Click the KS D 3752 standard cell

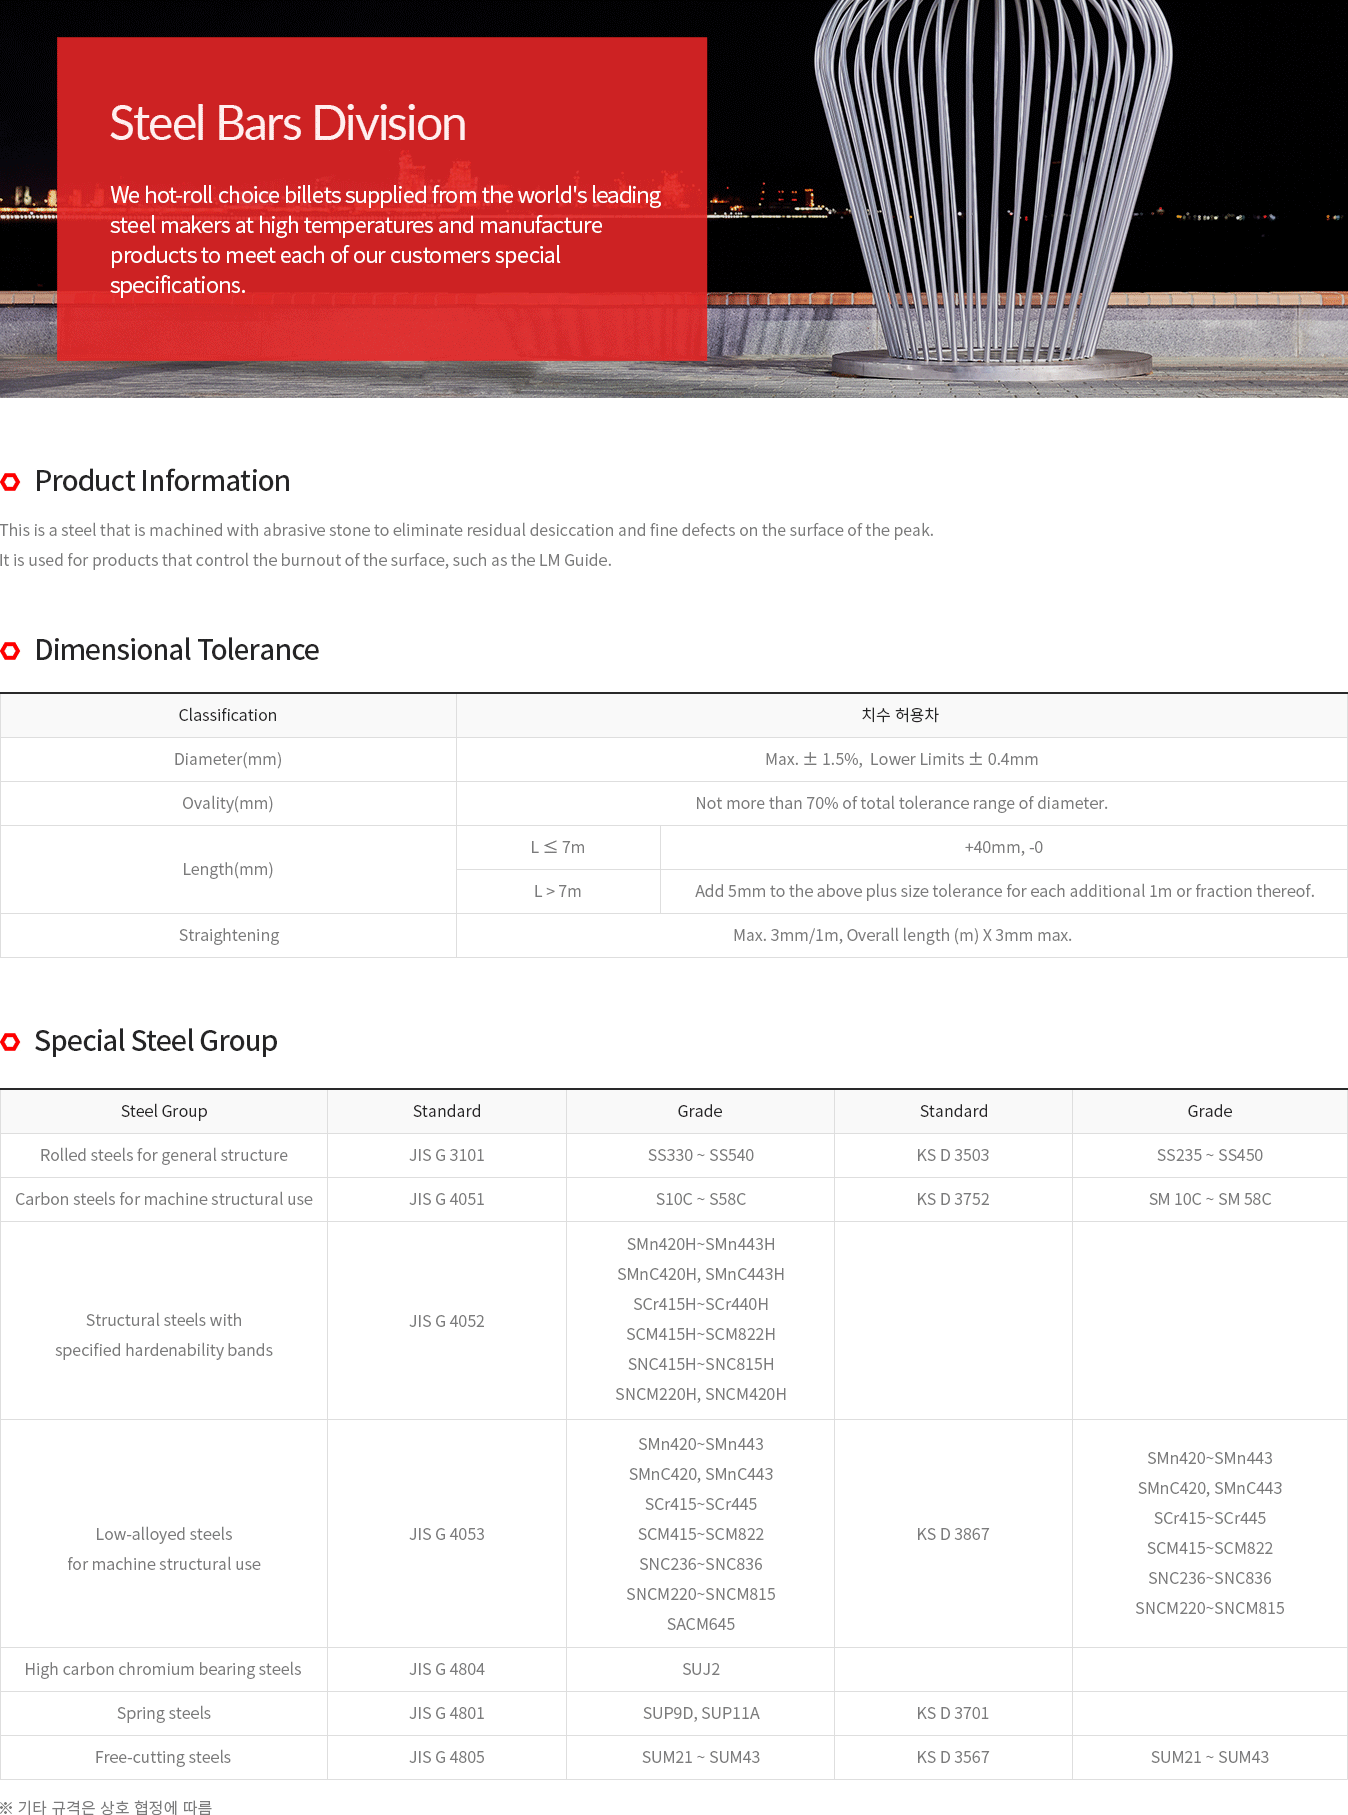[x=952, y=1199]
